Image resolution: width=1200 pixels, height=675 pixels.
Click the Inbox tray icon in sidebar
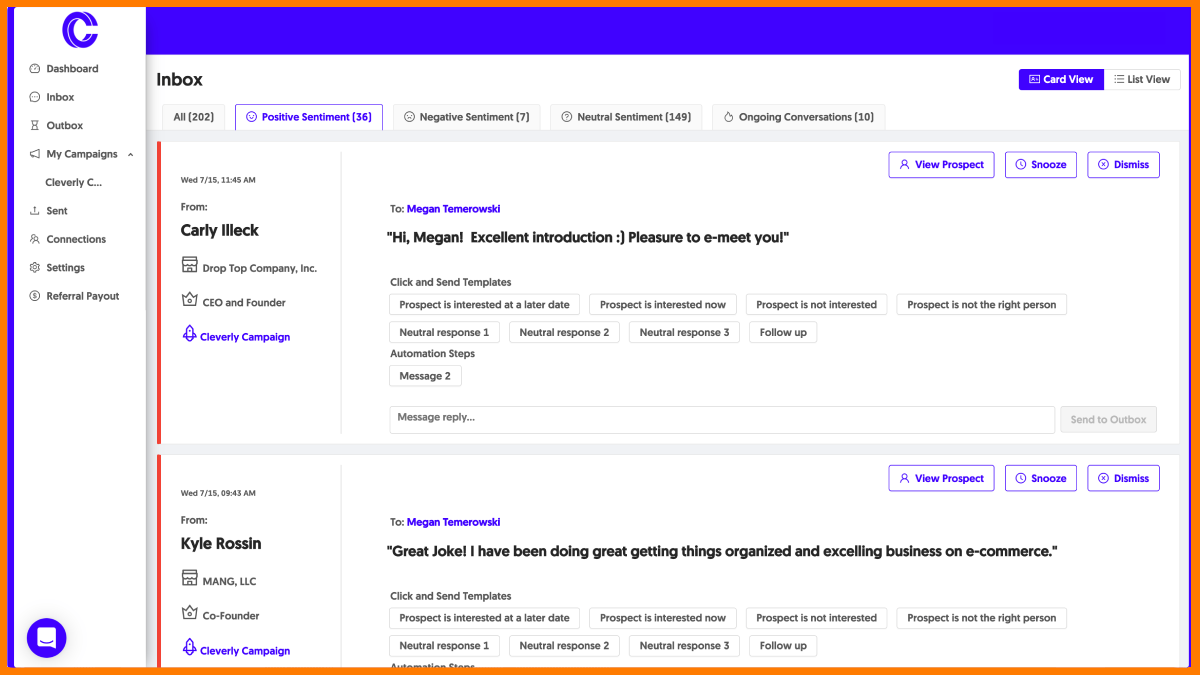pos(35,97)
